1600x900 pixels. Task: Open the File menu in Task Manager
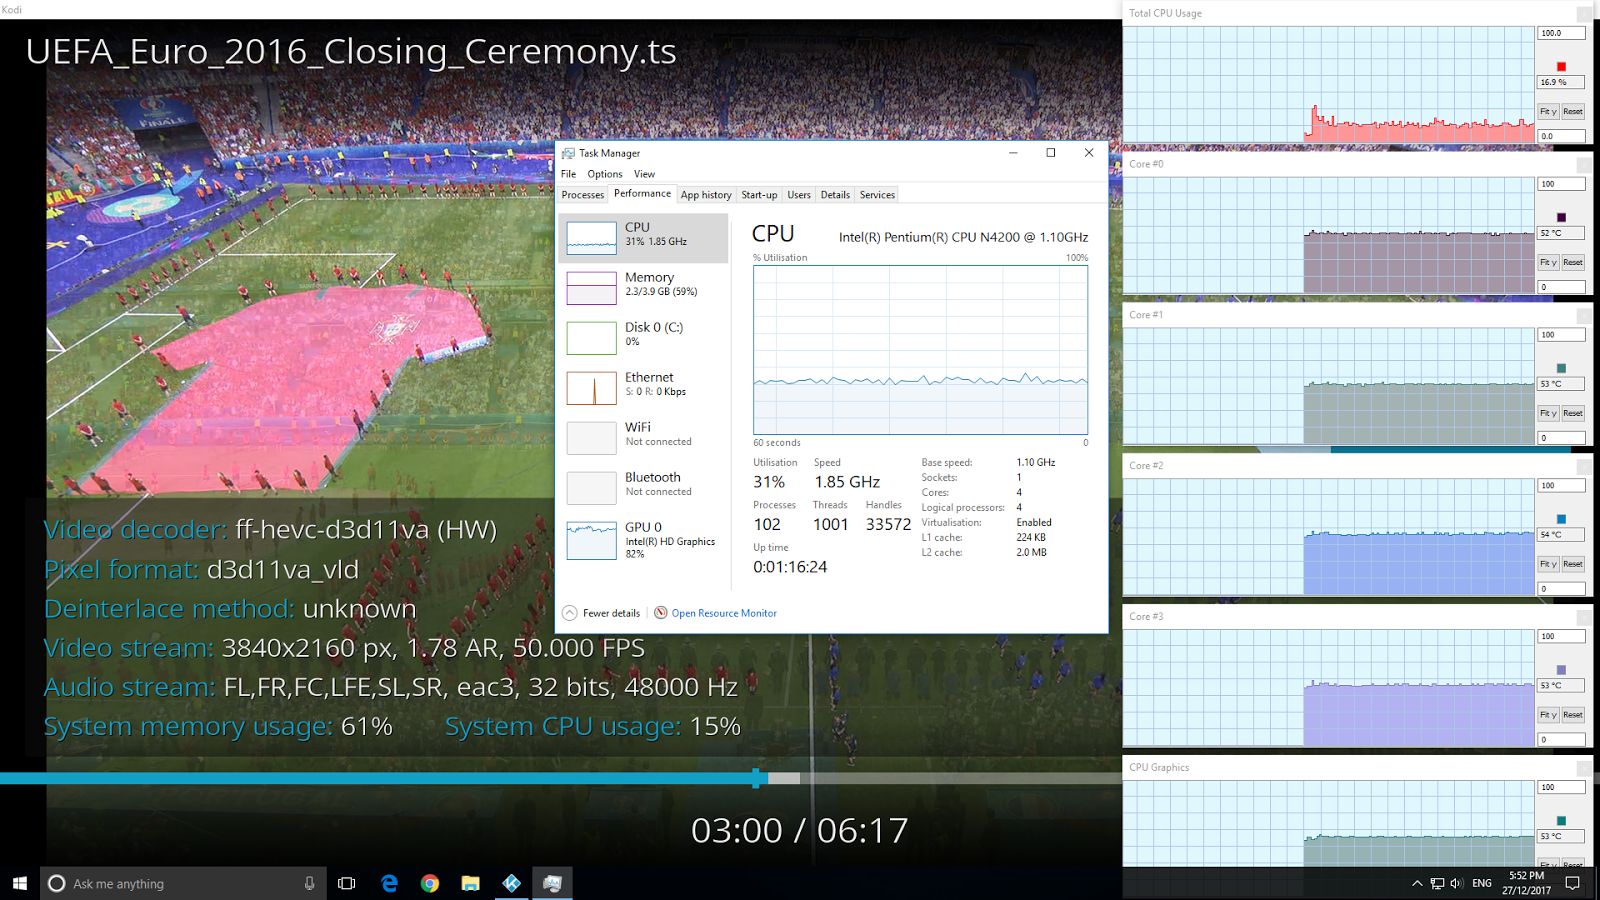tap(568, 174)
